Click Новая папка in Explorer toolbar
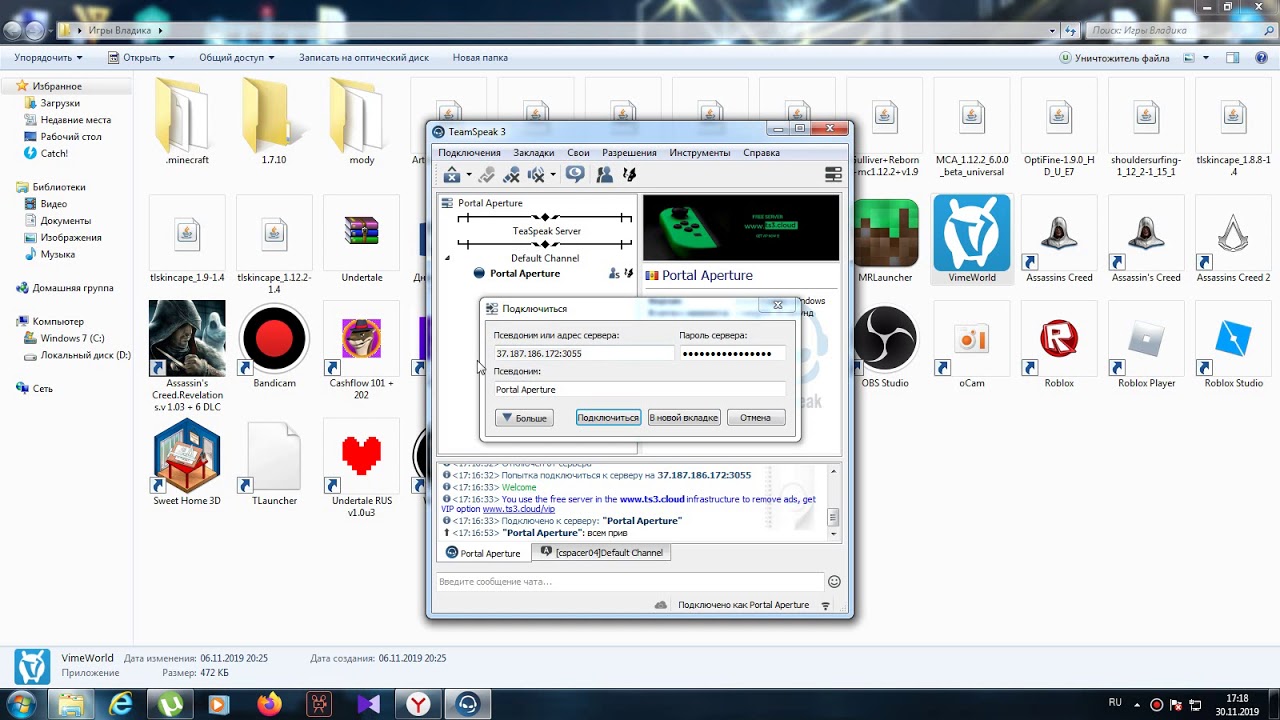The image size is (1280, 720). point(480,57)
